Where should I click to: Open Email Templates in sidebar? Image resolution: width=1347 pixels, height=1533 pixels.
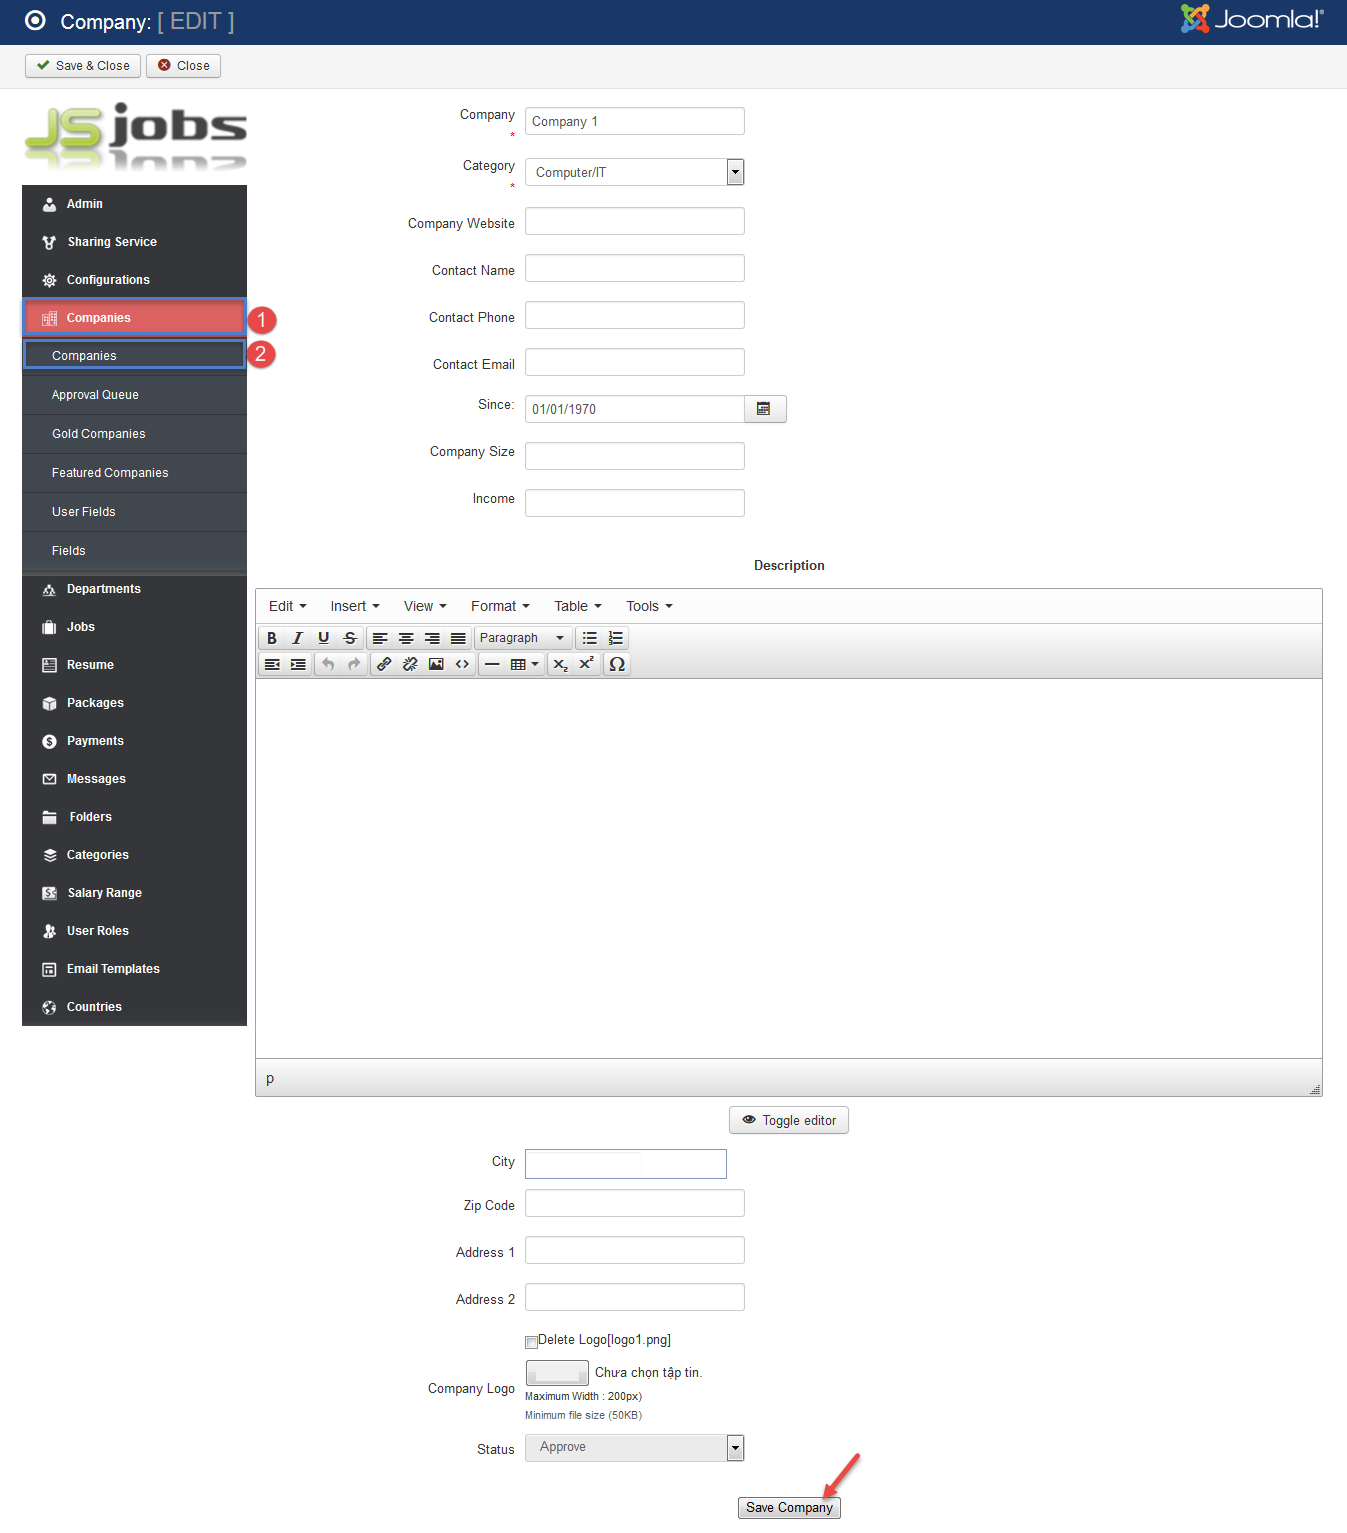coord(134,969)
